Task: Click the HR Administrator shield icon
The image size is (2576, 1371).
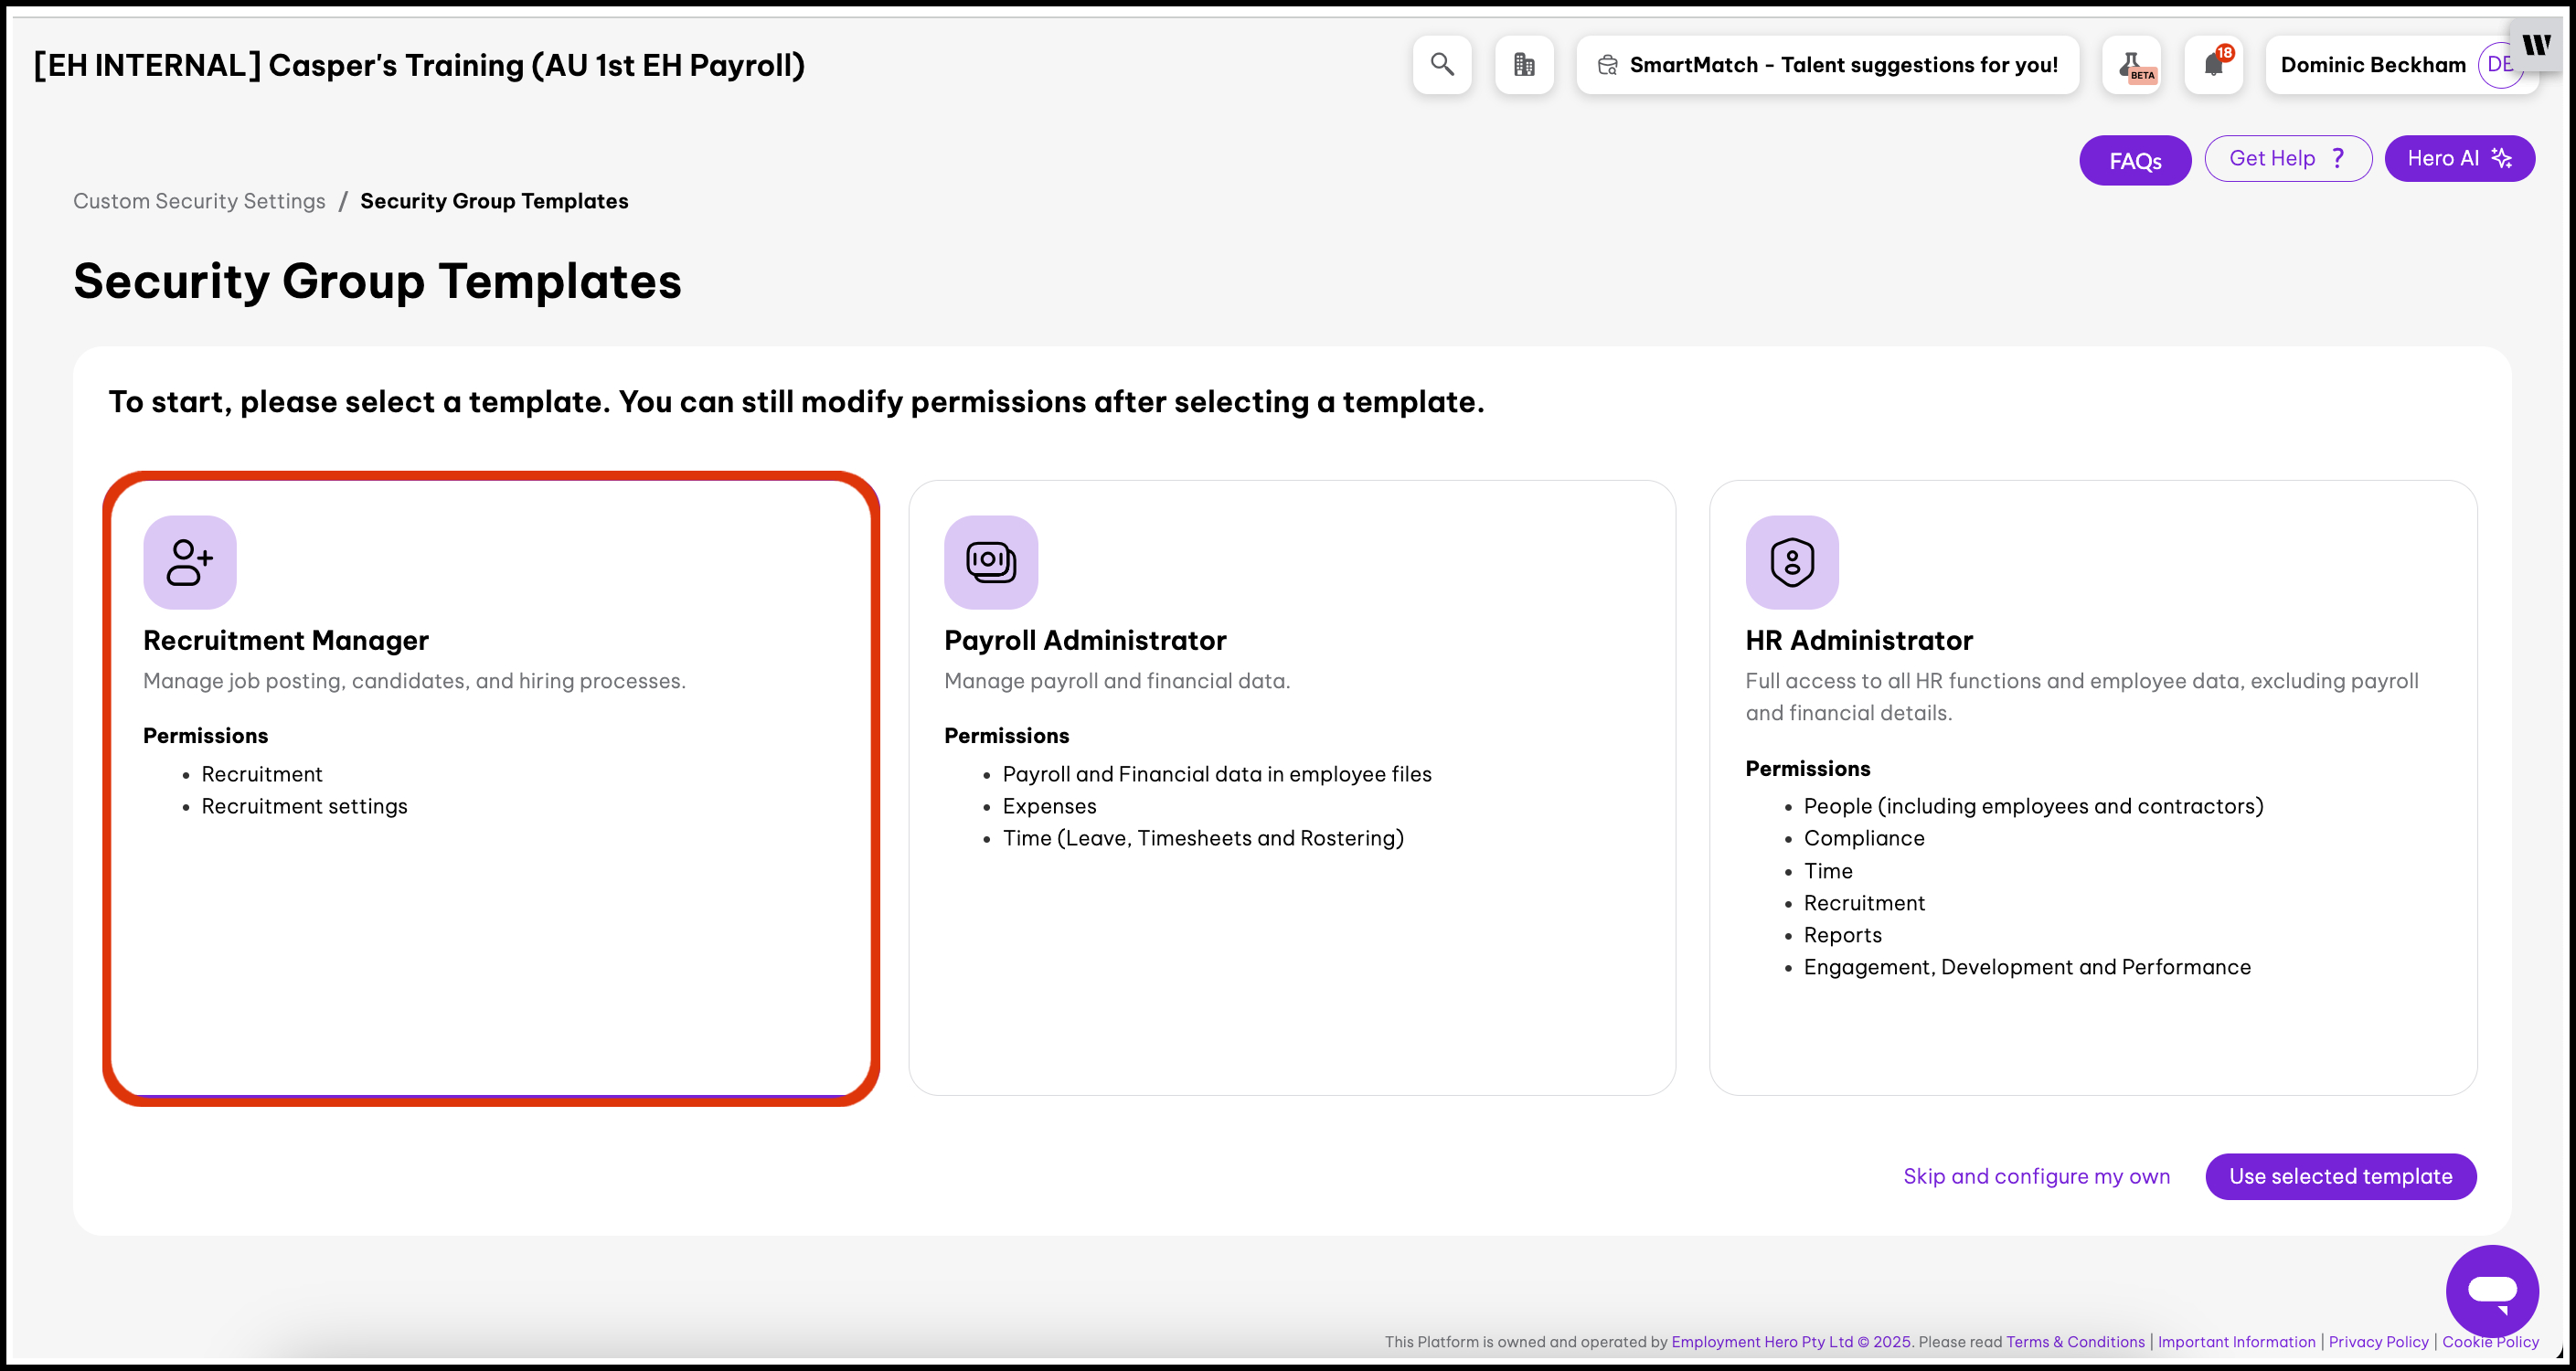Action: tap(1791, 562)
